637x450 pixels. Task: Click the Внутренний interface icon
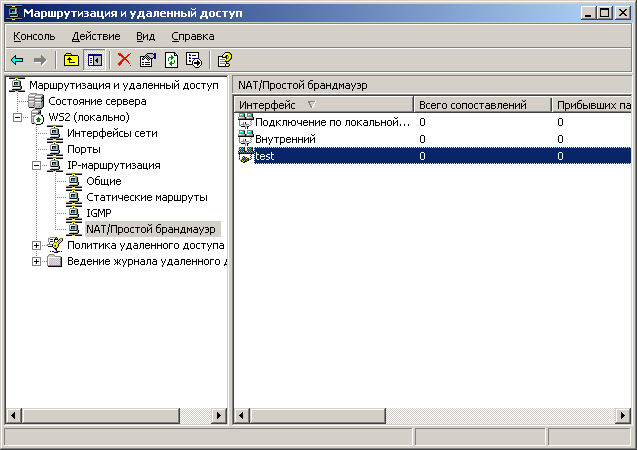point(246,139)
